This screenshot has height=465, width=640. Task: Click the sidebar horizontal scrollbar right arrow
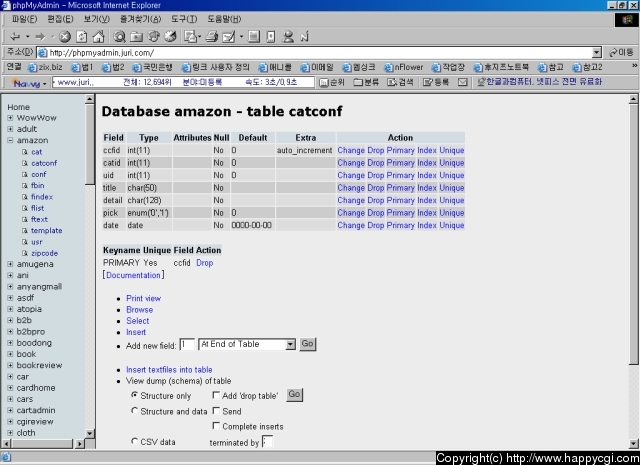[80, 444]
